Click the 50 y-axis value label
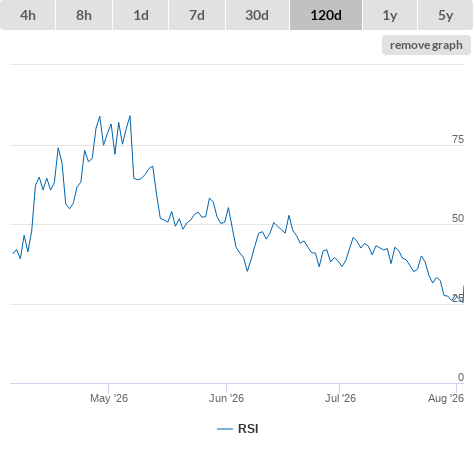Image resolution: width=474 pixels, height=455 pixels. [458, 218]
